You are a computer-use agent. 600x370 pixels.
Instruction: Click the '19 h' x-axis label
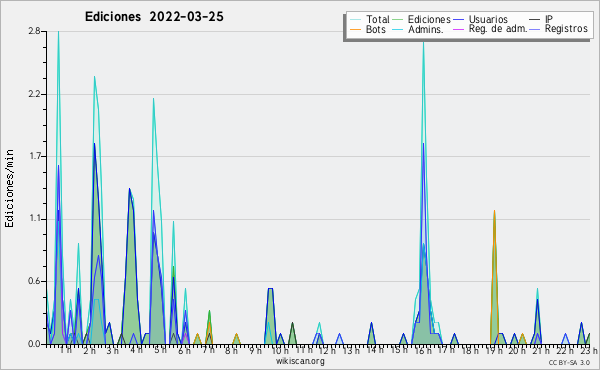(494, 350)
